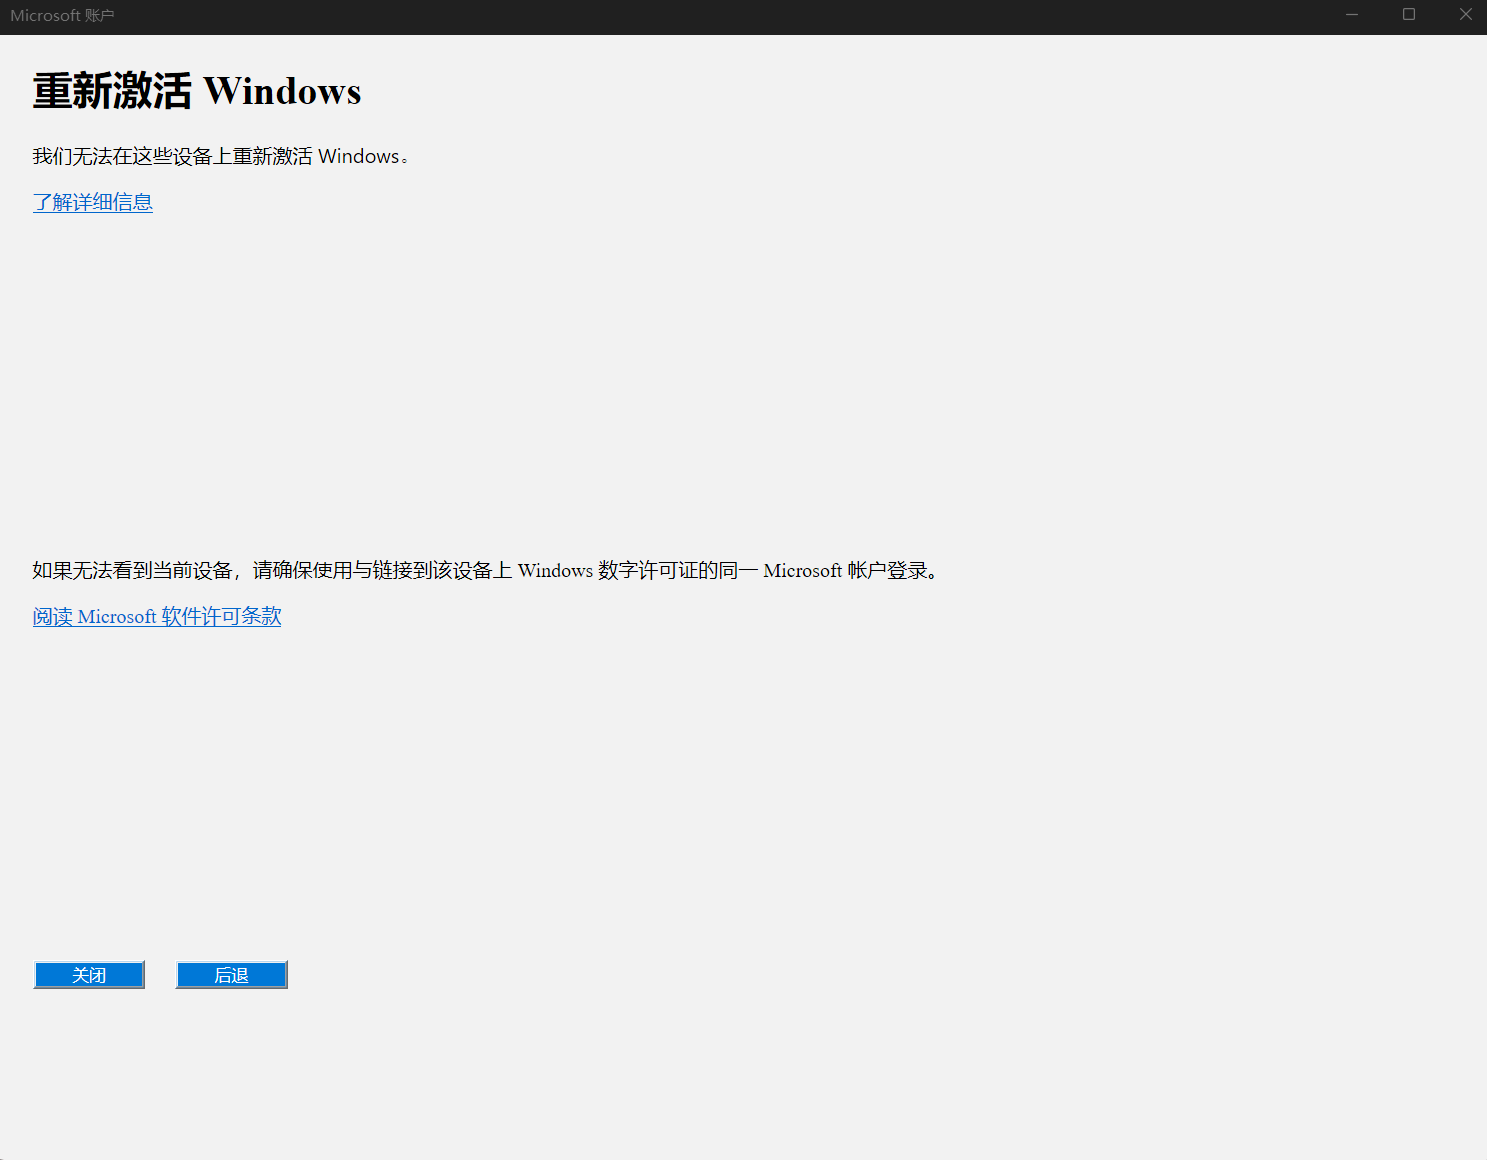Open the 了解详细信息 link
Viewport: 1487px width, 1160px height.
93,202
